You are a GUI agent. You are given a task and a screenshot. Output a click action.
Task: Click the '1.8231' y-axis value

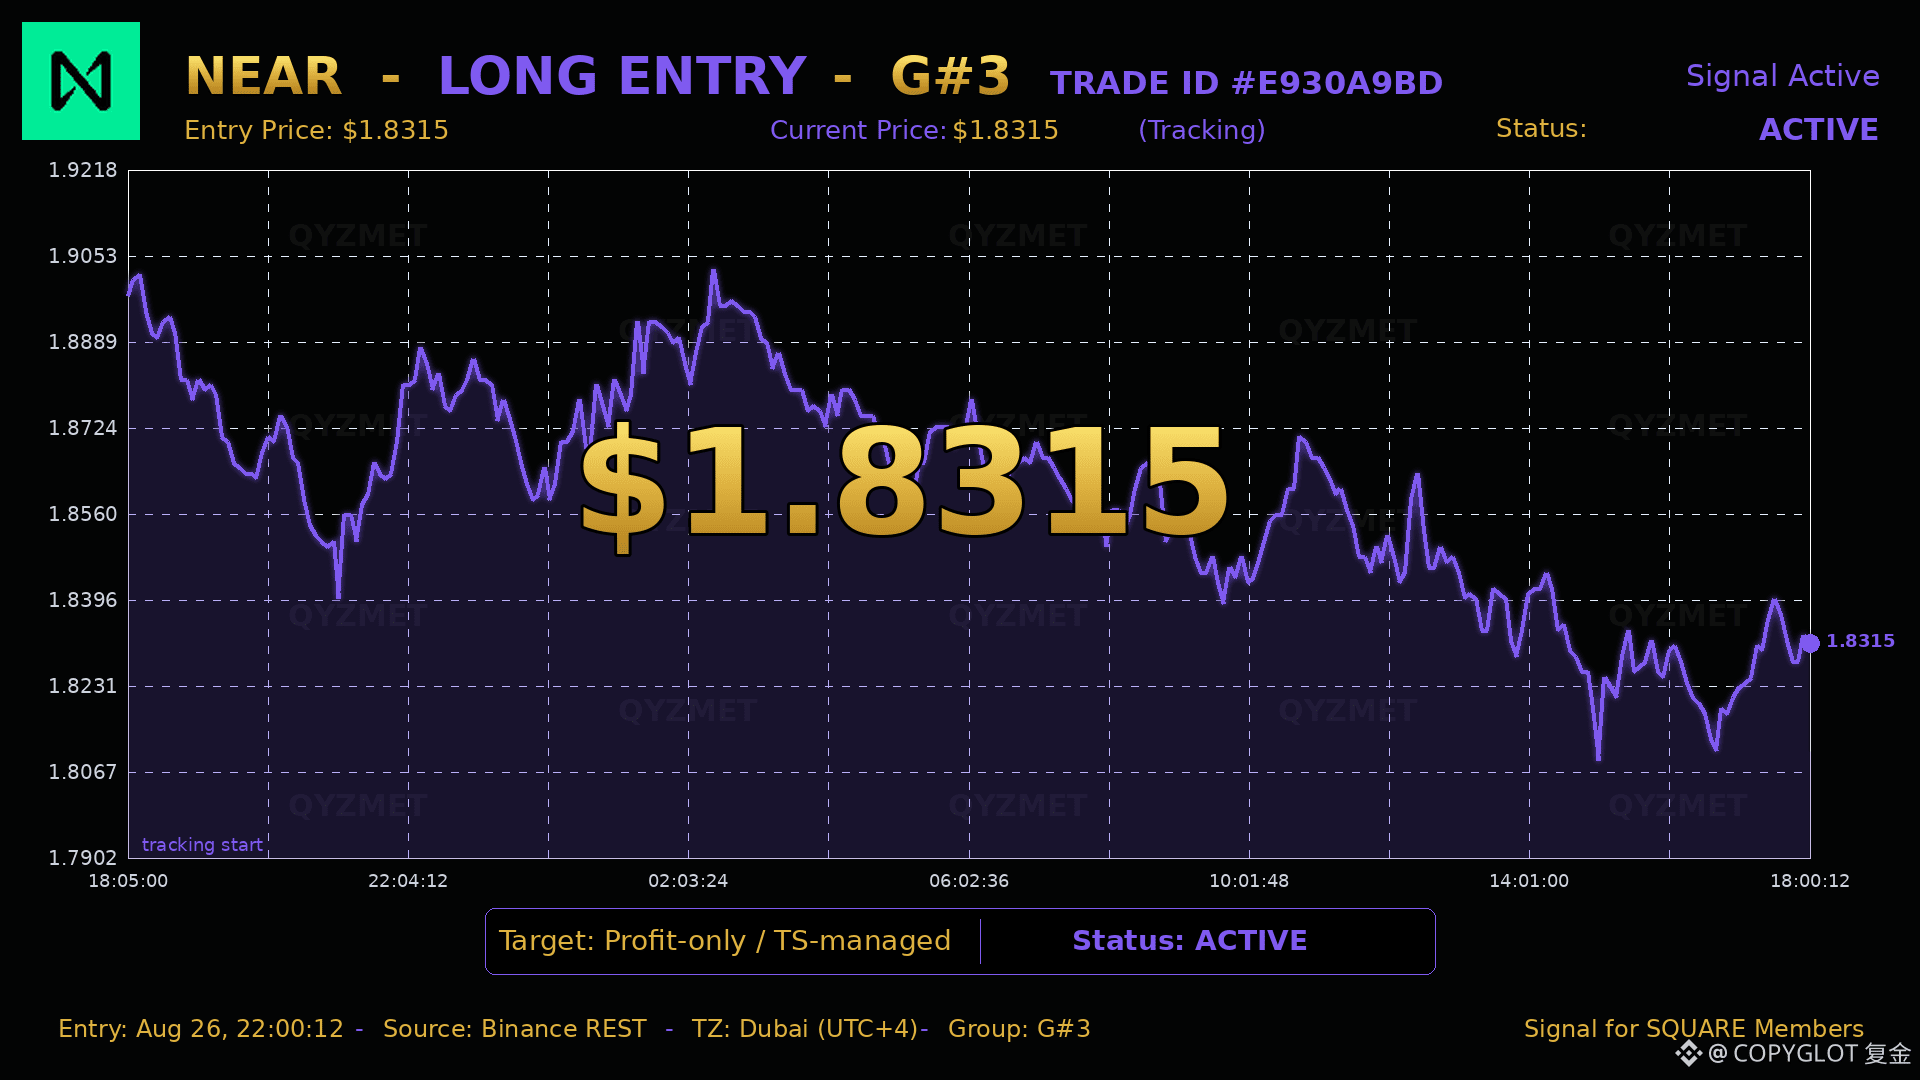[x=83, y=686]
